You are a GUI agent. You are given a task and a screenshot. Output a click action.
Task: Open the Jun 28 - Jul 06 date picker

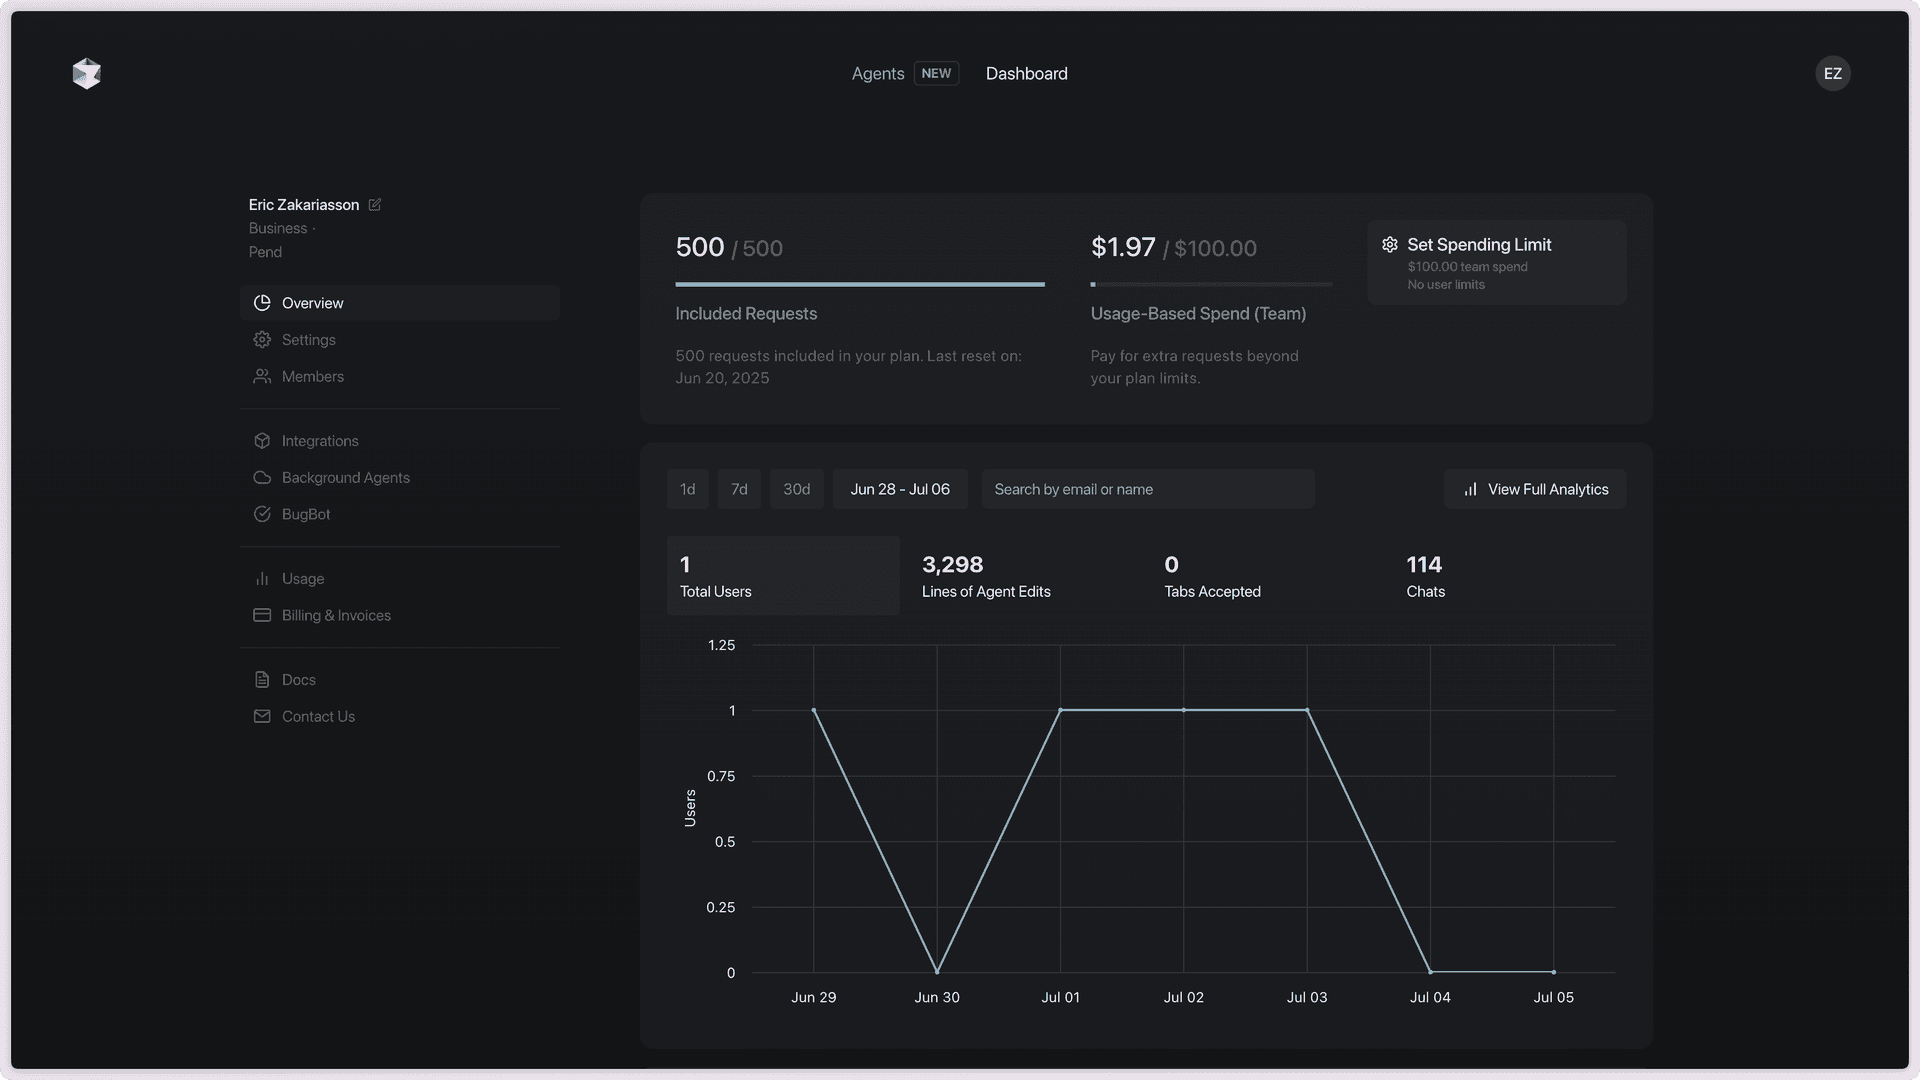click(899, 489)
